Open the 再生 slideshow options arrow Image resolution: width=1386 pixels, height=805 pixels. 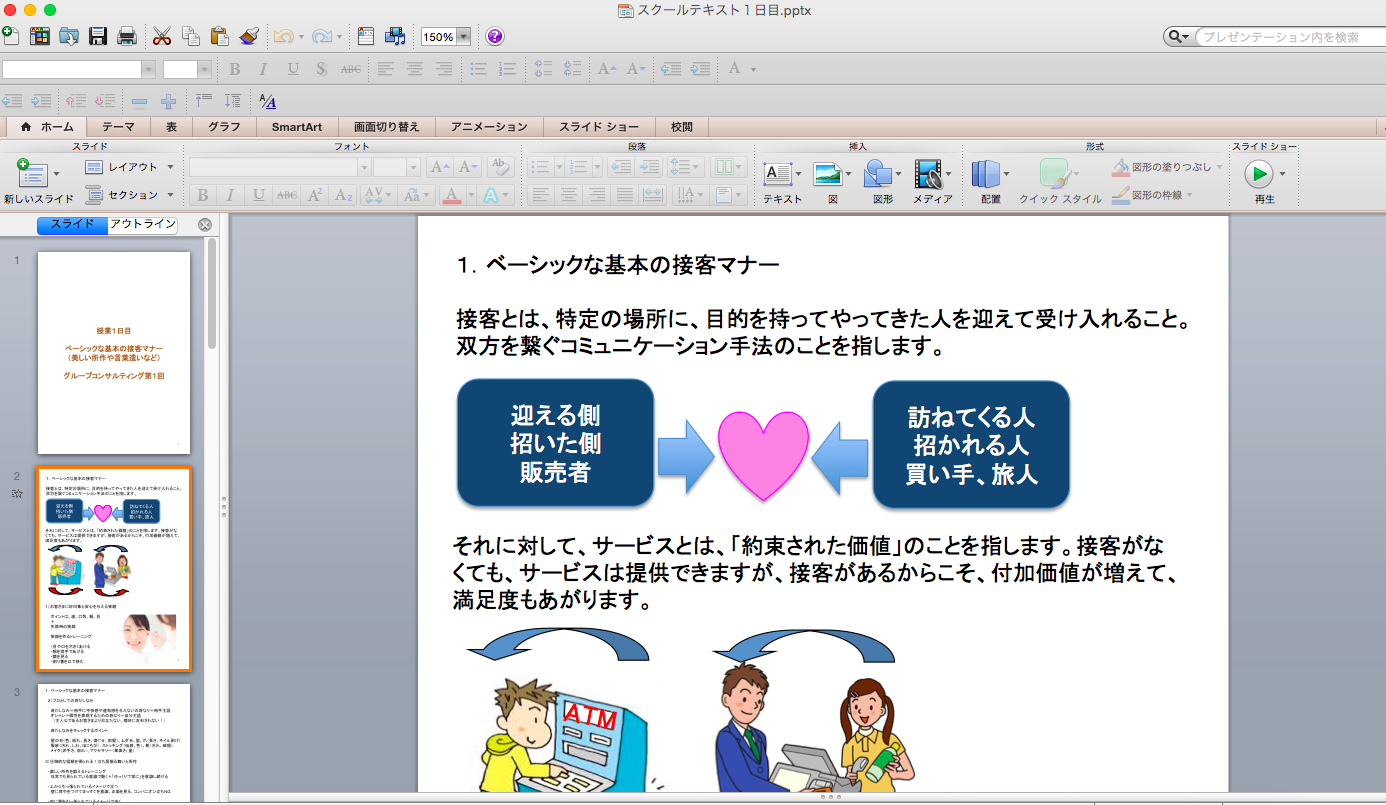tap(1282, 174)
